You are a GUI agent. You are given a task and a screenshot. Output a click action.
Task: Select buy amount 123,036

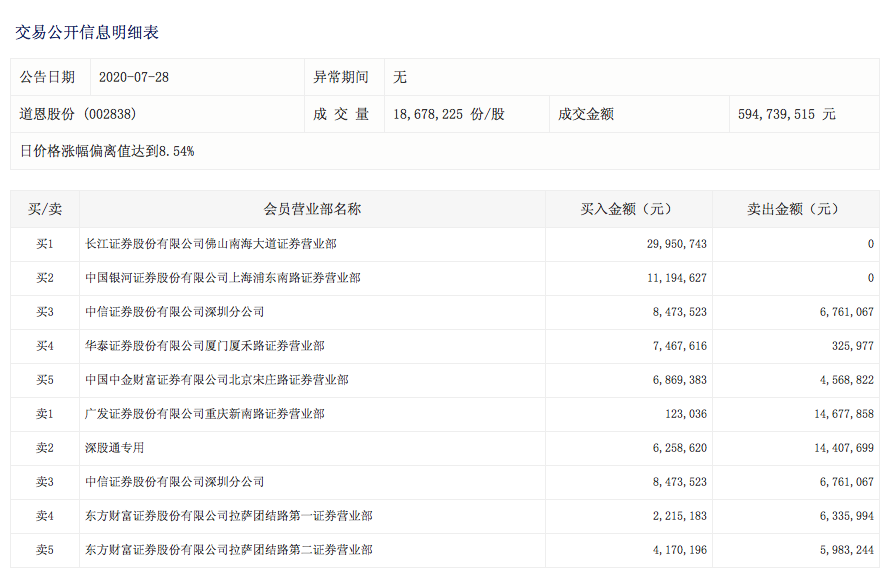coord(686,414)
